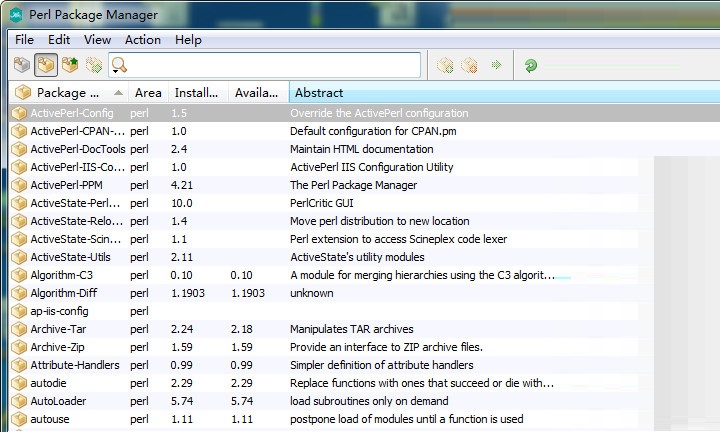Select AutoLoader package icon
720x432 pixels.
click(19, 401)
